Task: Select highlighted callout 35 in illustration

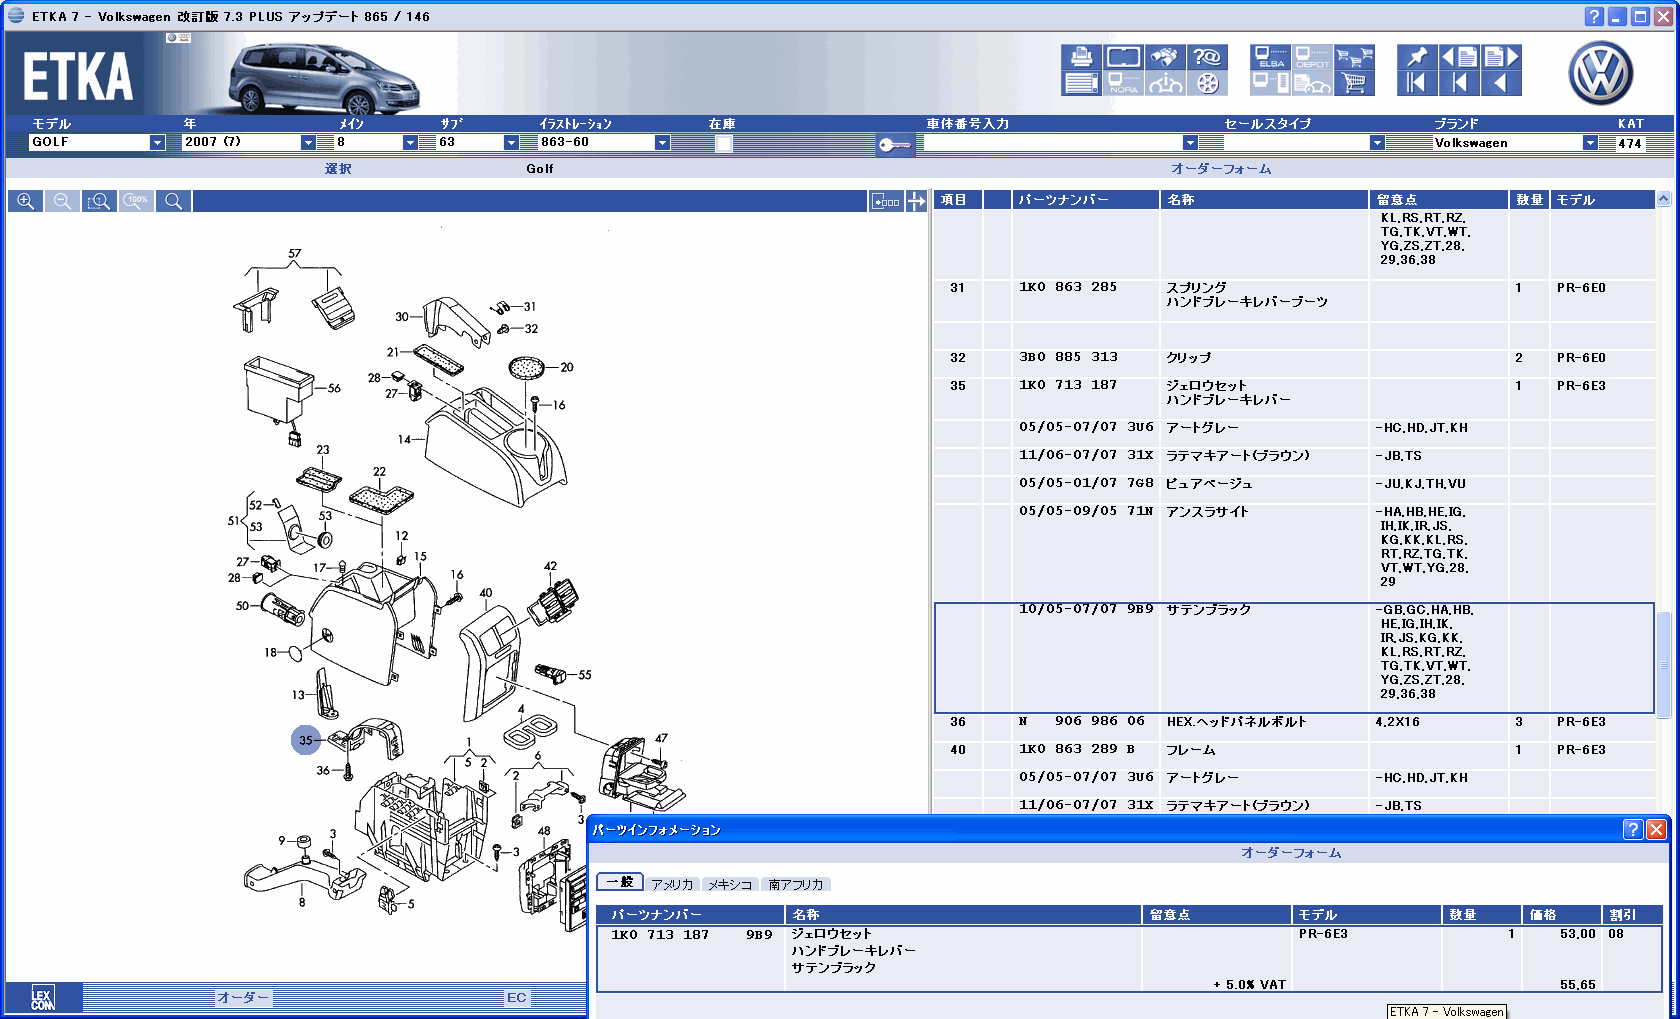Action: (x=306, y=740)
